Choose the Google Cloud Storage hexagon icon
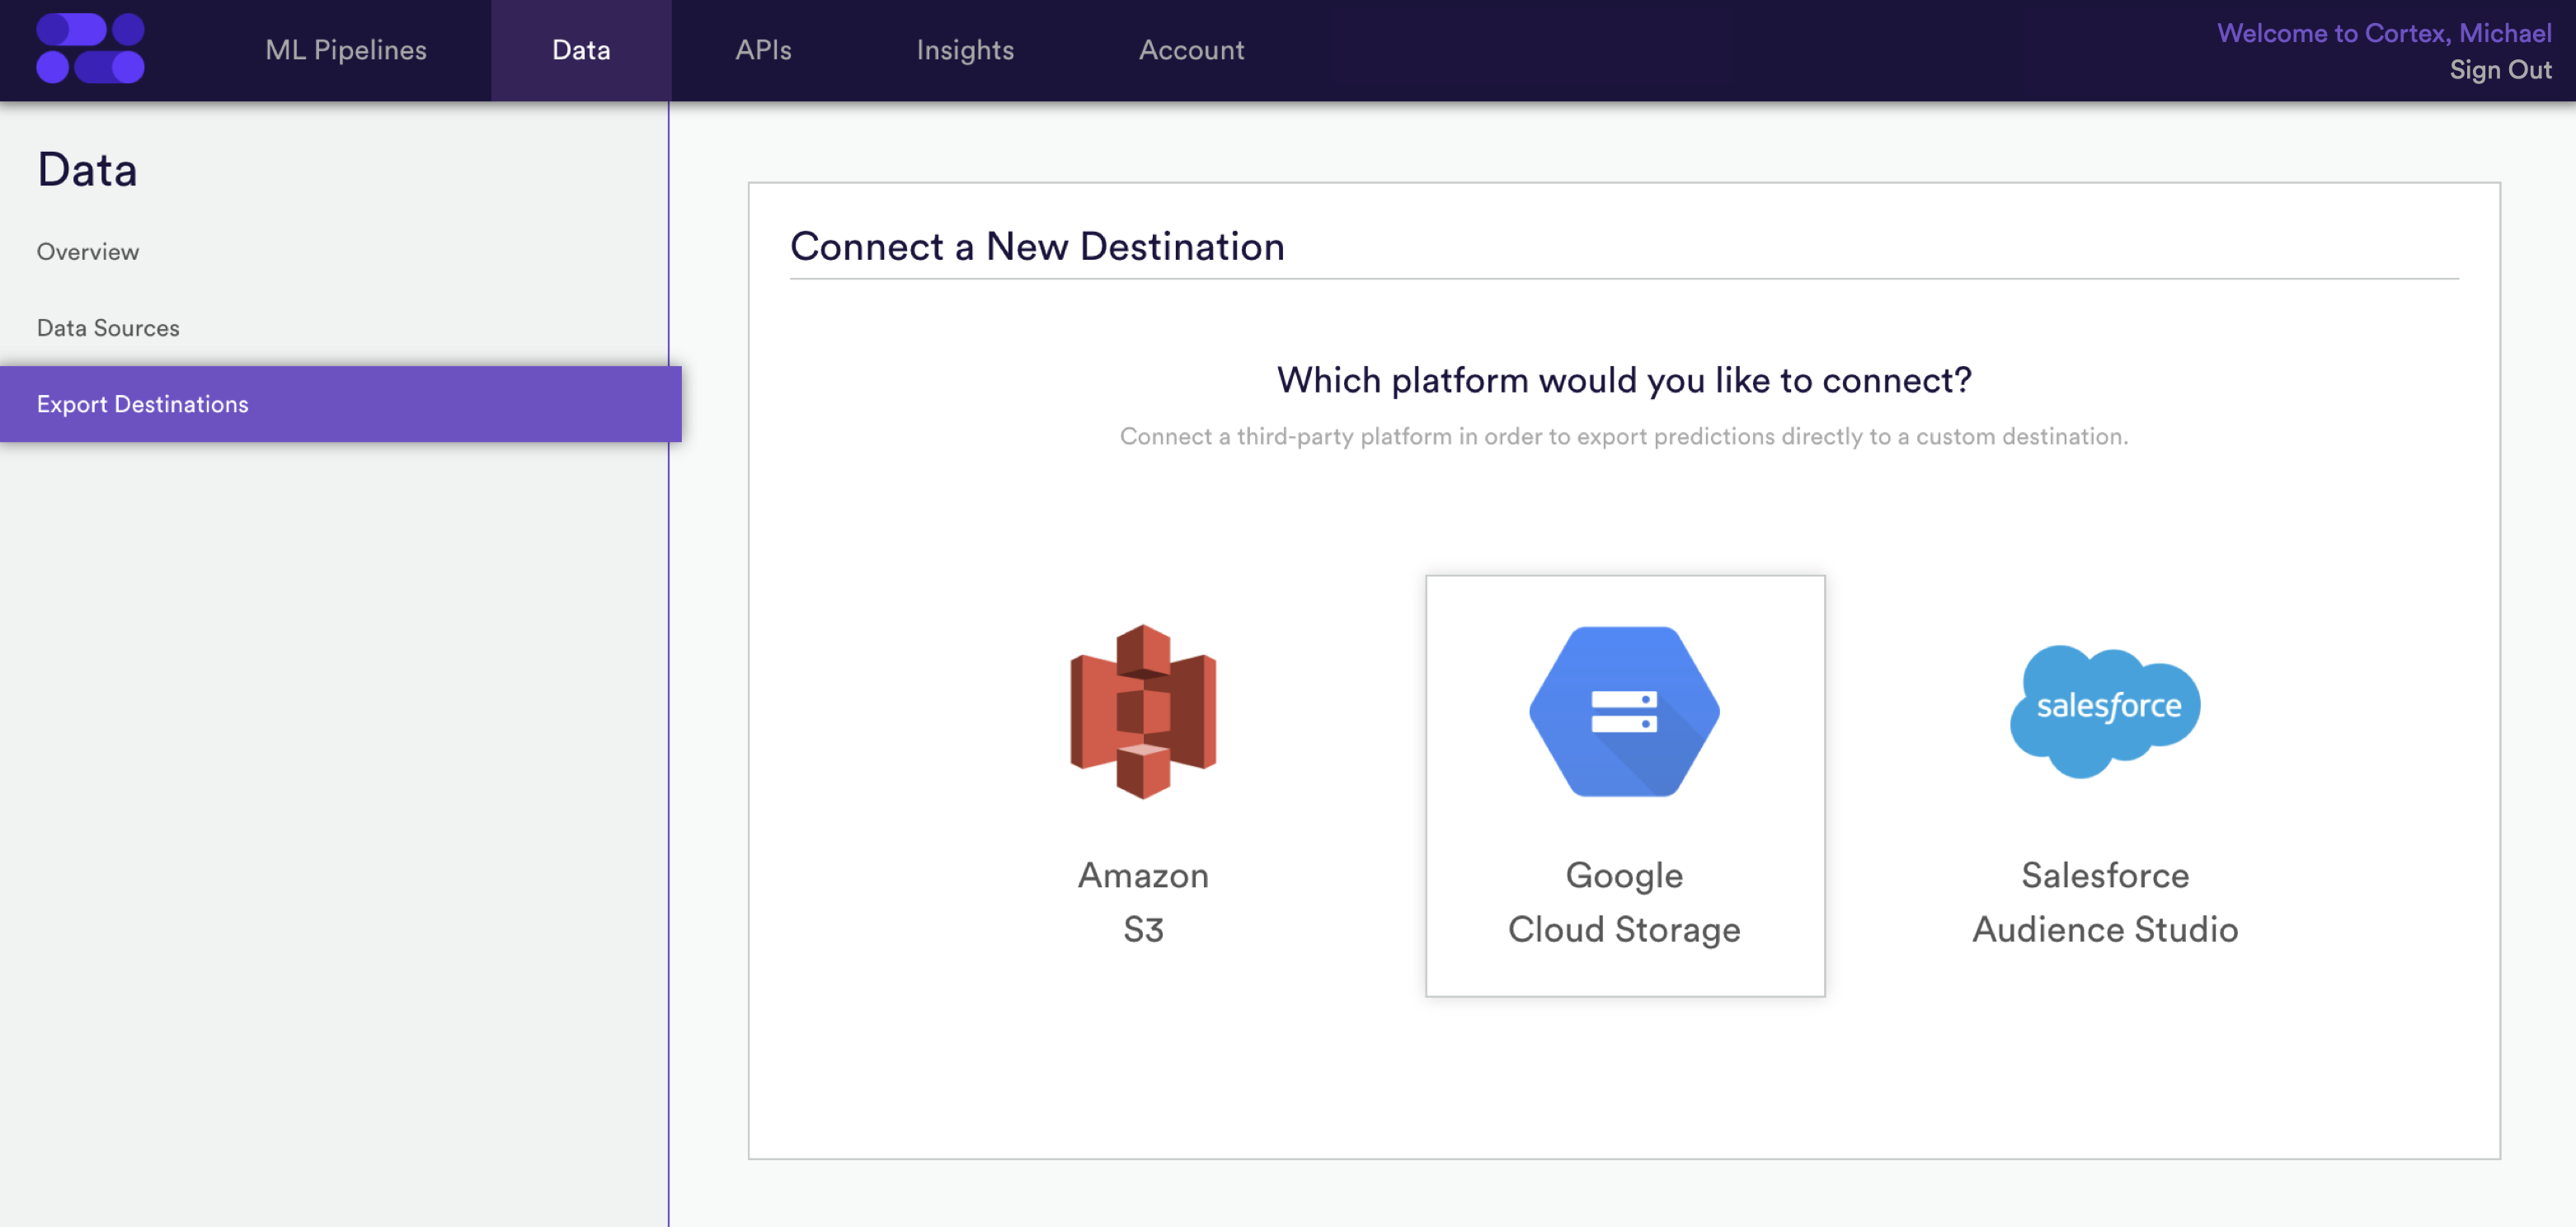This screenshot has height=1227, width=2576. click(x=1624, y=711)
